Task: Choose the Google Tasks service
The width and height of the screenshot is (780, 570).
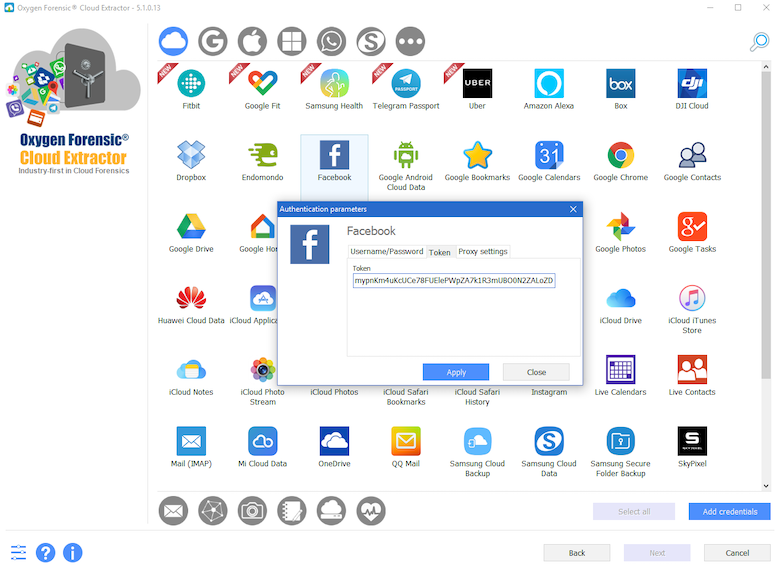Action: pos(692,226)
